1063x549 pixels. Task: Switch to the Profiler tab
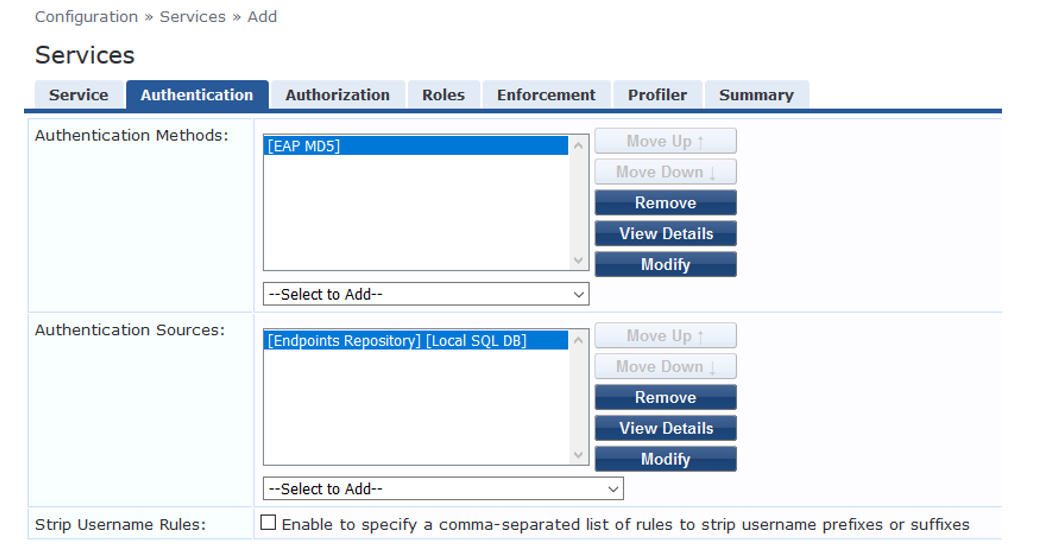click(x=658, y=95)
